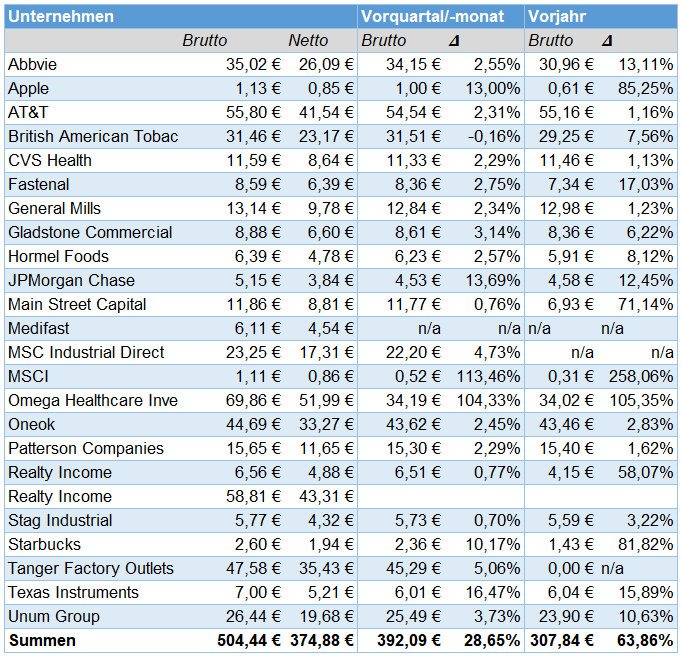
Task: Click Realty Income Netto 43,31 €
Action: click(x=326, y=496)
